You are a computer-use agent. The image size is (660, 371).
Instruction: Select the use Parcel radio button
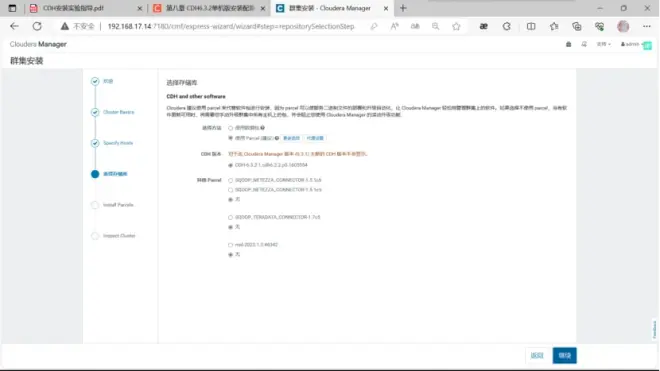pyautogui.click(x=230, y=138)
